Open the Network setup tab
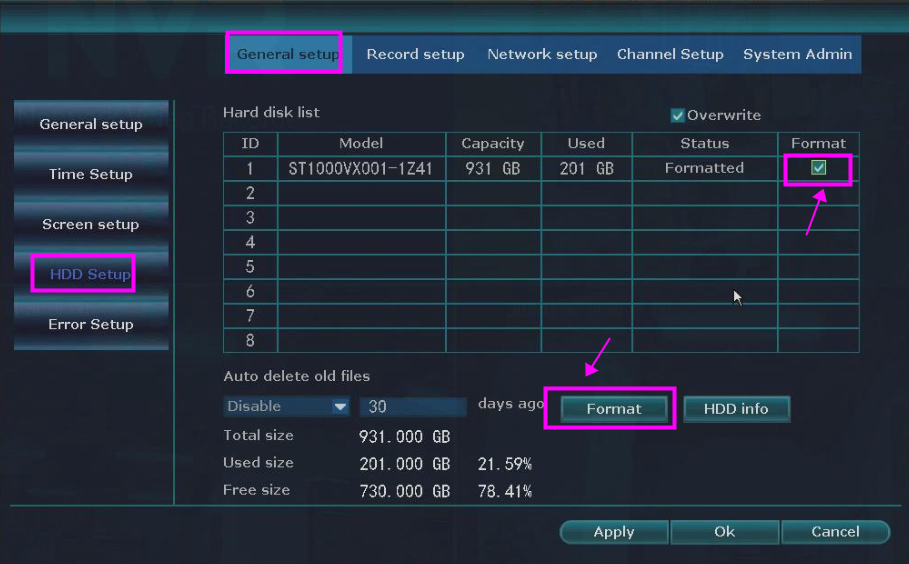Viewport: 909px width, 564px height. coord(541,54)
